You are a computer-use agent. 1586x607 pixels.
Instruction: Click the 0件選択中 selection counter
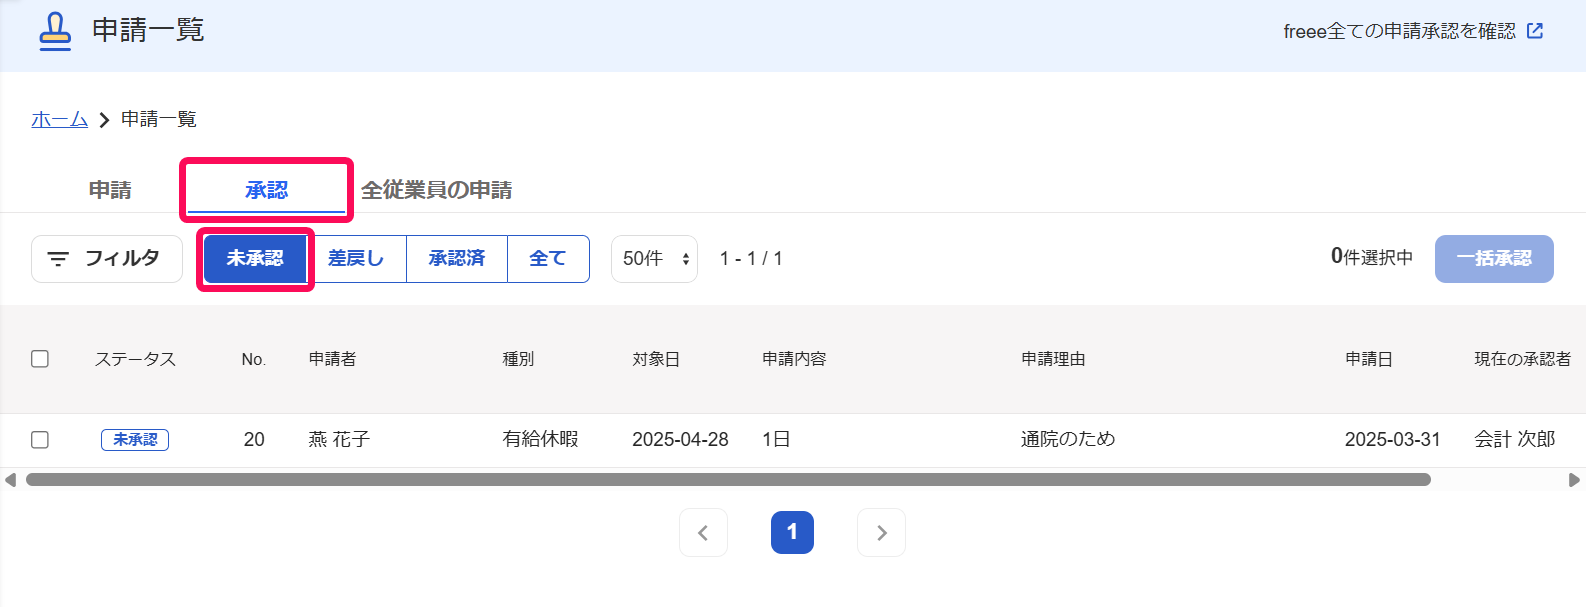[x=1371, y=257]
